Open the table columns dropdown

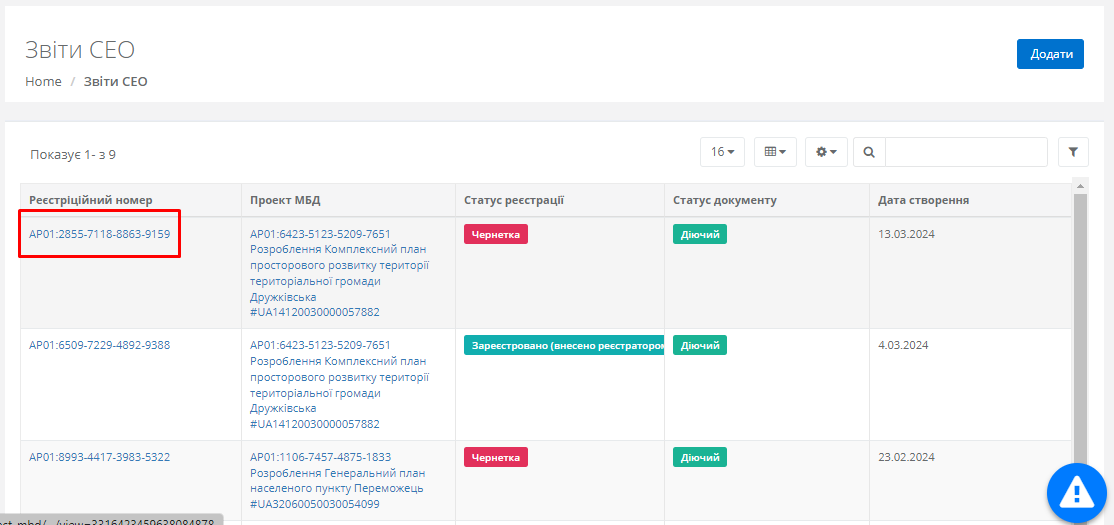pyautogui.click(x=775, y=152)
